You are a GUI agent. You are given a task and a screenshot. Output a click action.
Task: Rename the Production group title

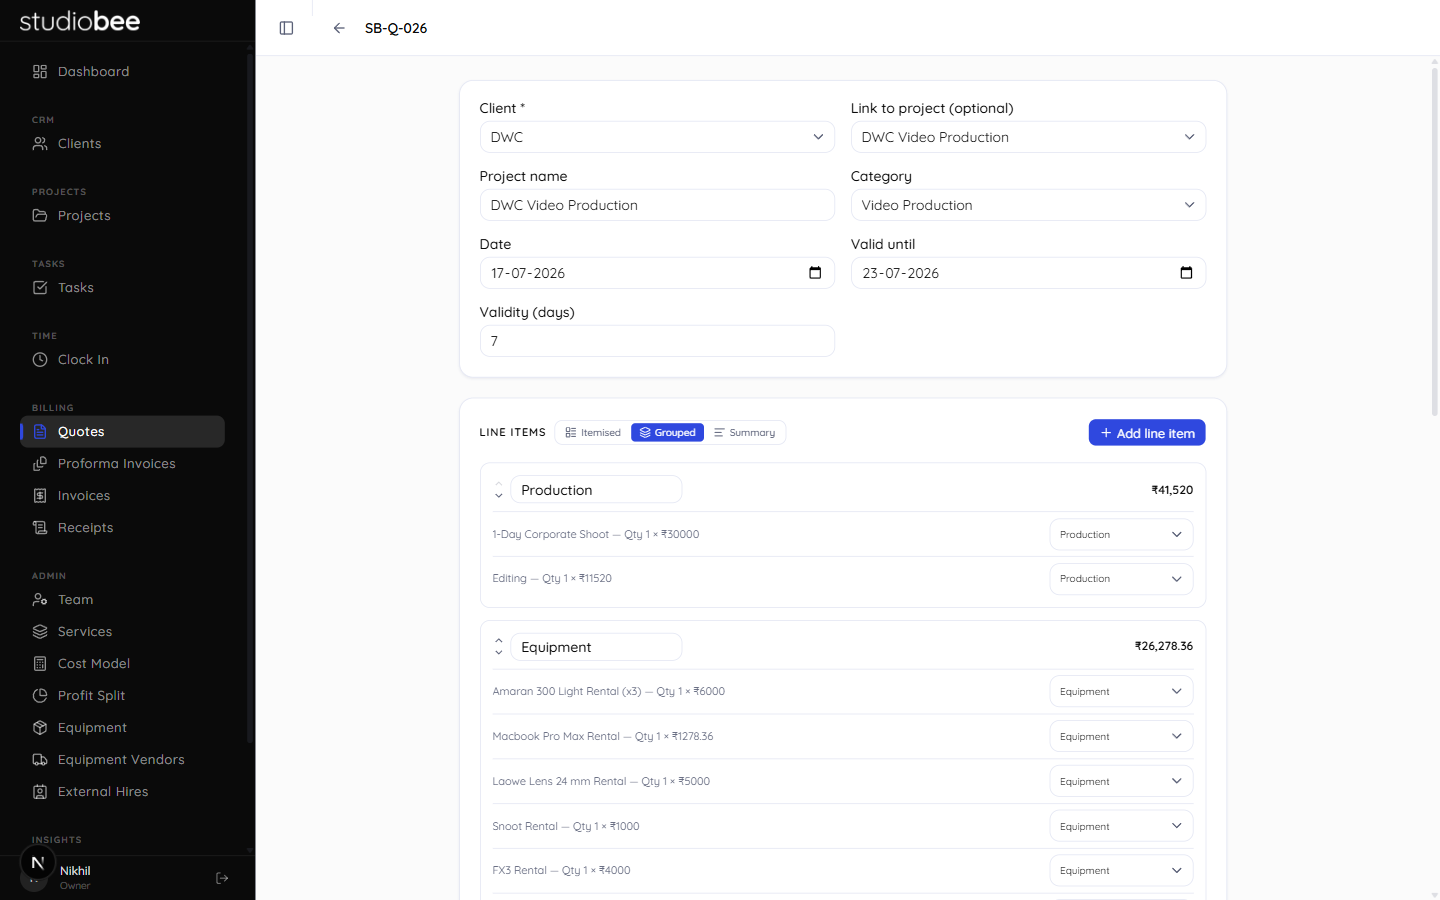coord(596,490)
